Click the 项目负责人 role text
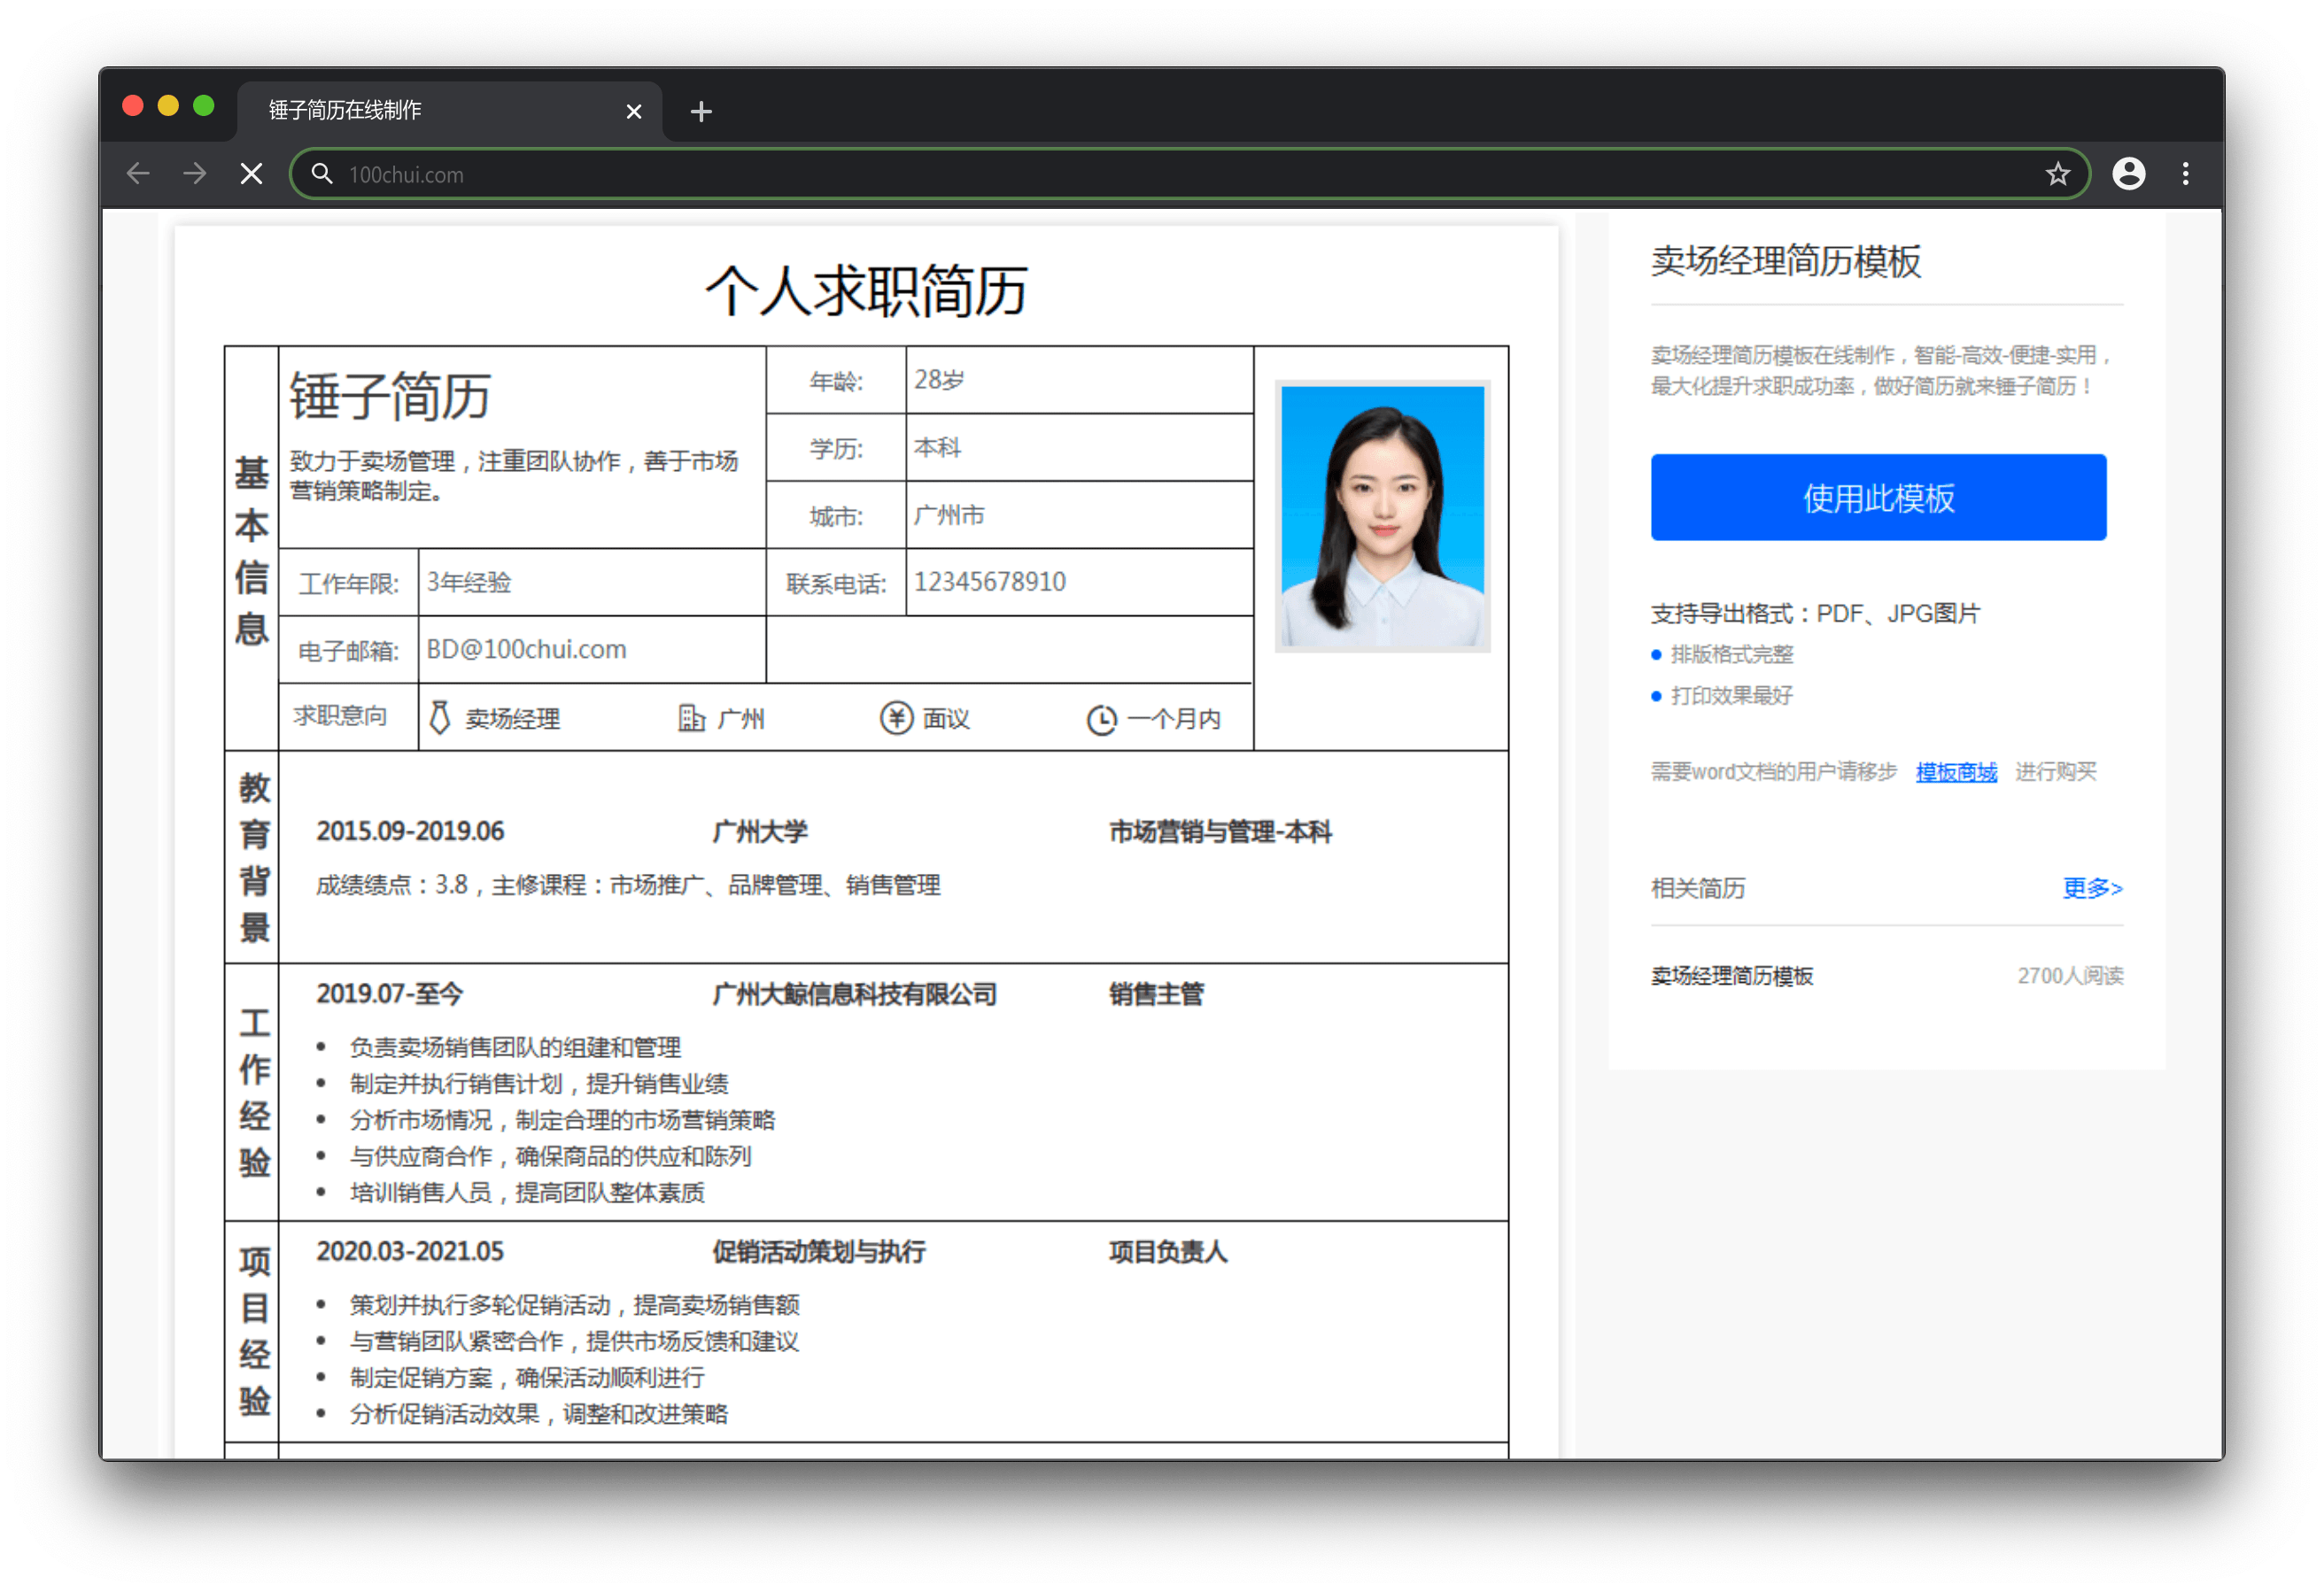 [x=1167, y=1251]
